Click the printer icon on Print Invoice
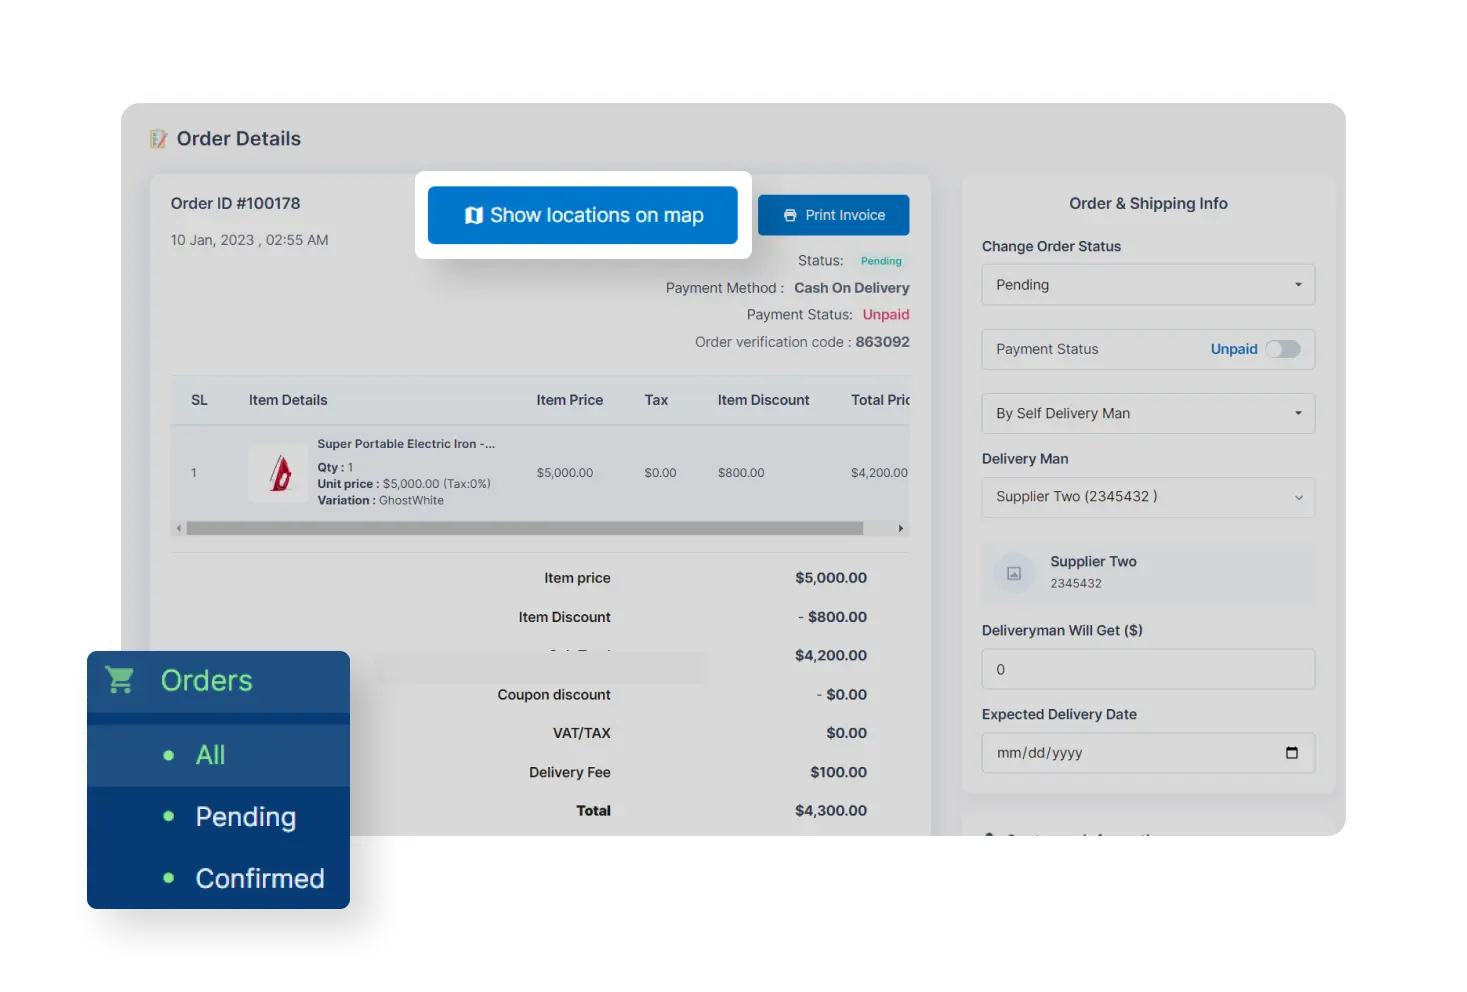The height and width of the screenshot is (992, 1467). click(790, 216)
